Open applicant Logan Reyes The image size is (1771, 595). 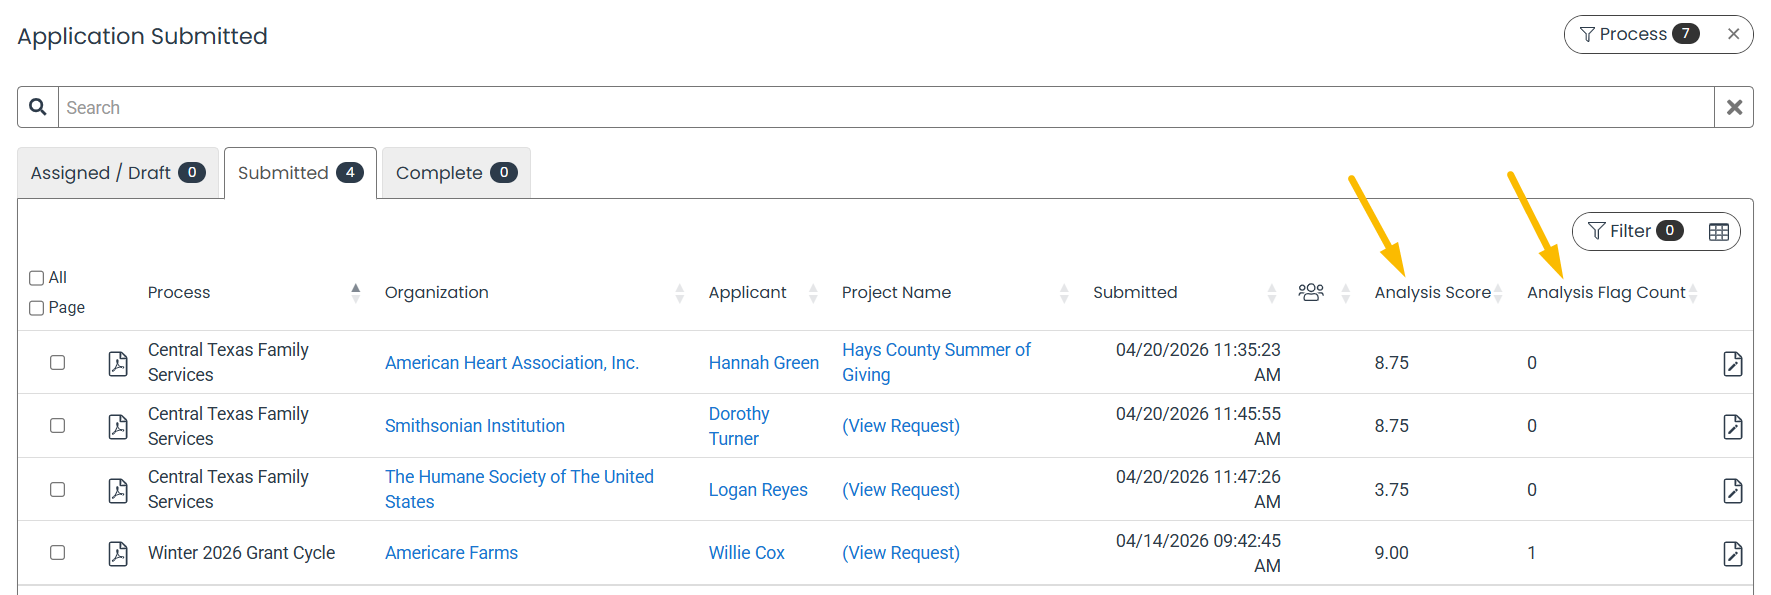point(758,490)
